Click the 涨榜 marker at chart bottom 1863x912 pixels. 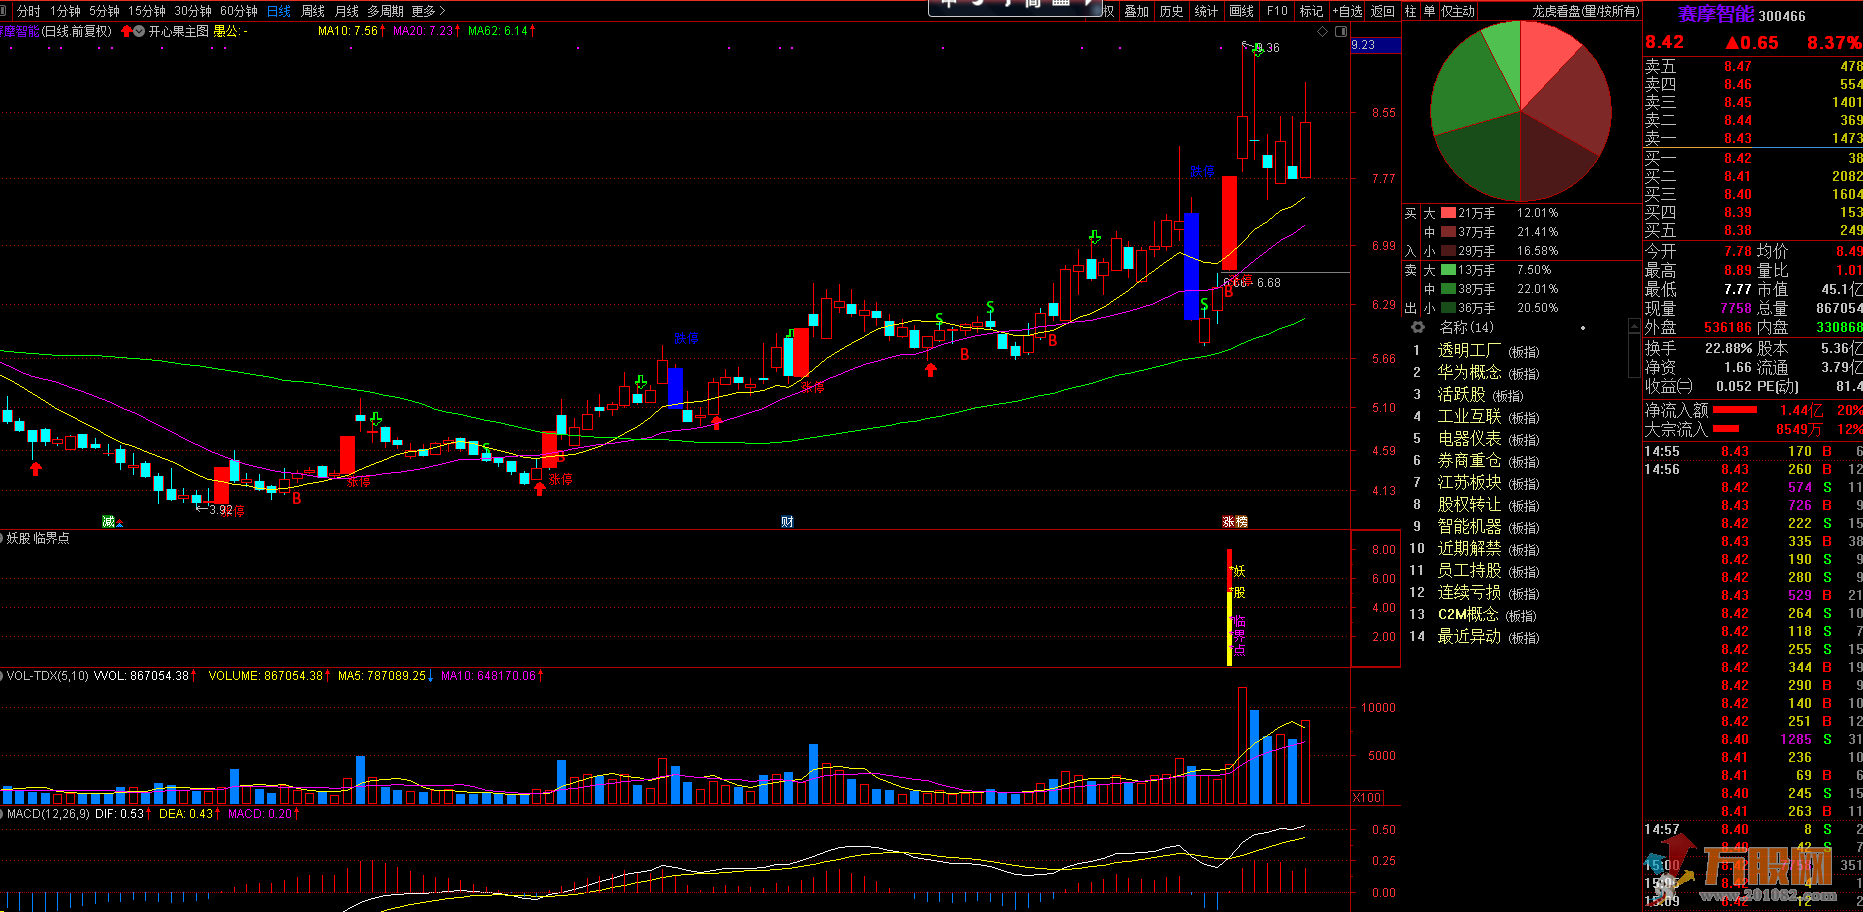pos(1235,522)
